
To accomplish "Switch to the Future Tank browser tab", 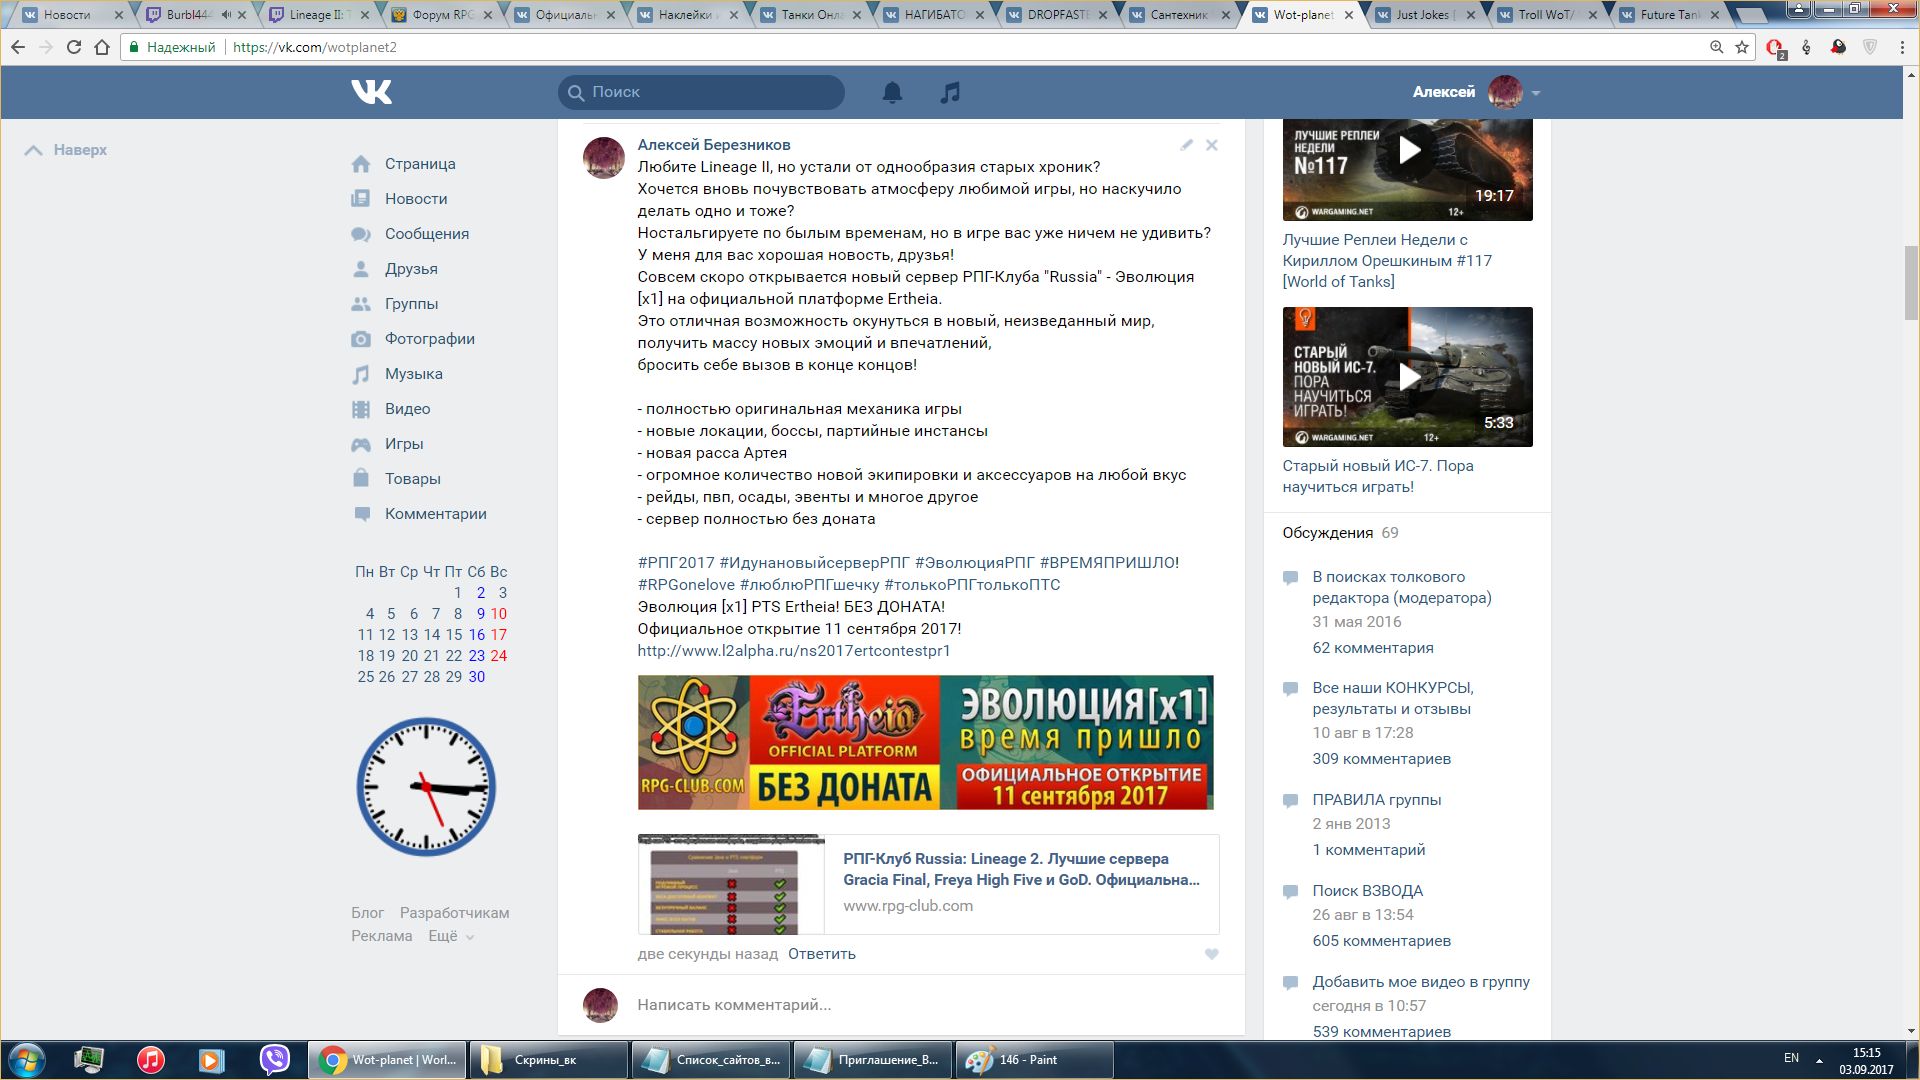I will (1670, 15).
